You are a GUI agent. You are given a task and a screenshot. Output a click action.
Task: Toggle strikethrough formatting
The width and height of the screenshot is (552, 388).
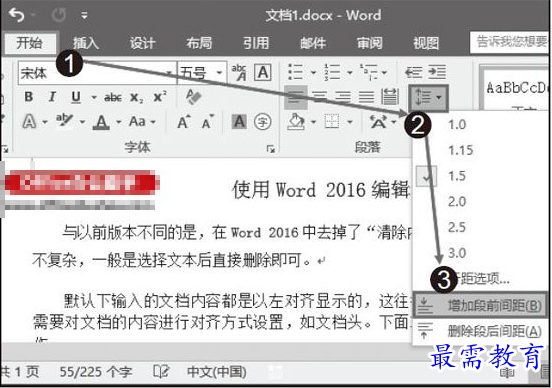113,98
